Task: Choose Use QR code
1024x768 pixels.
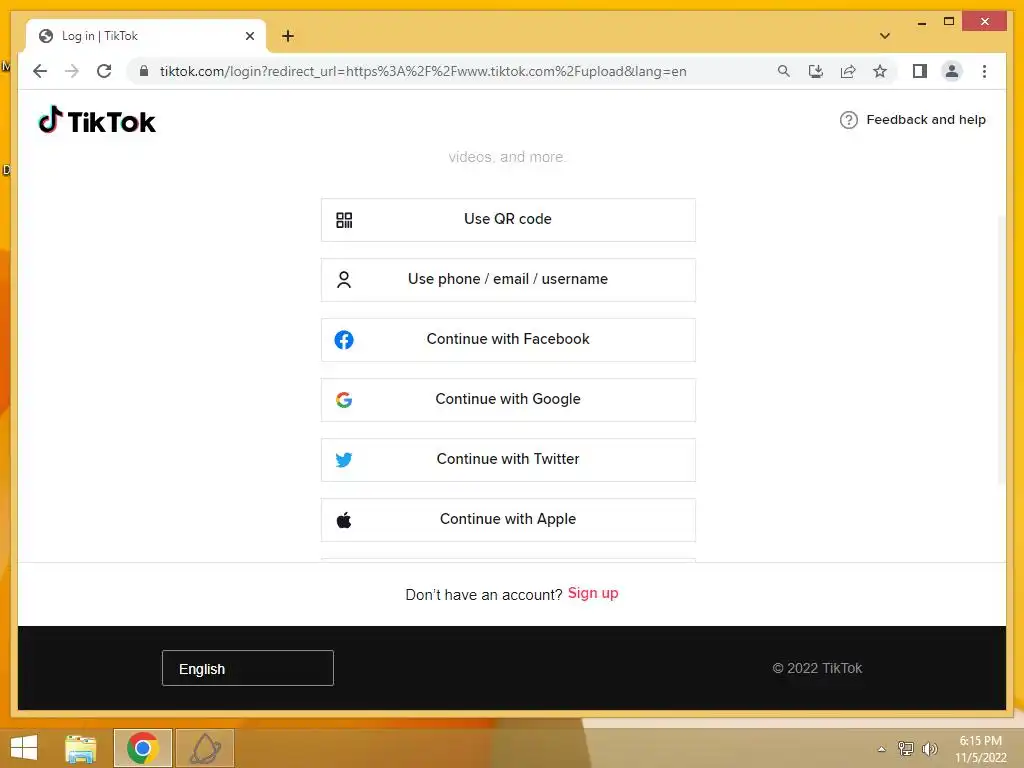Action: pos(508,220)
